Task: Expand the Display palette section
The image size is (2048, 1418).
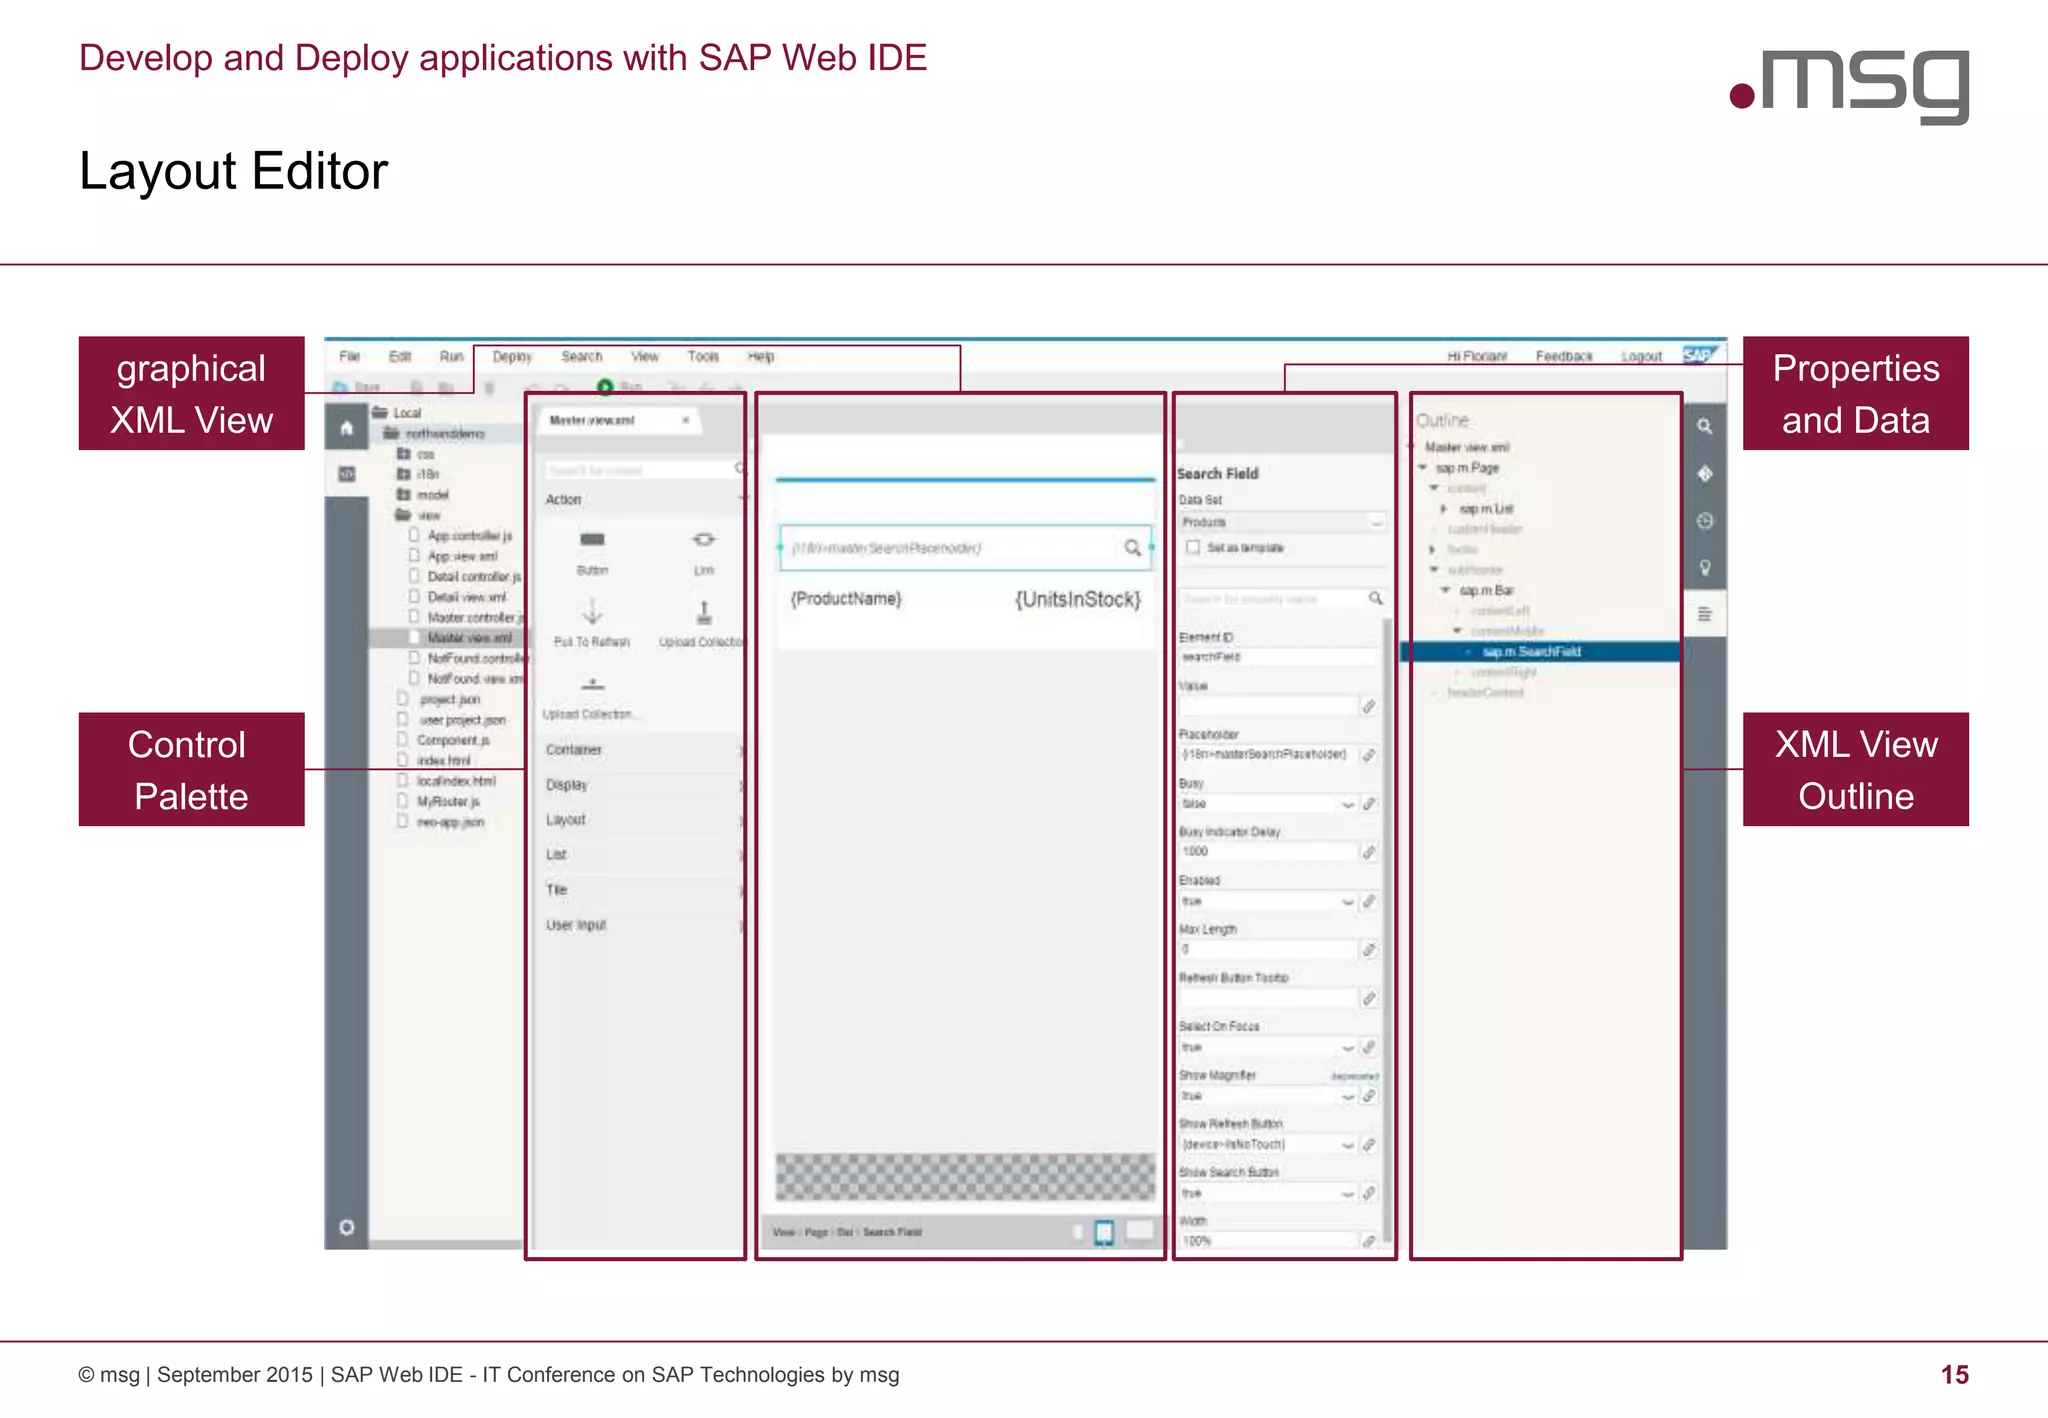Action: pos(641,785)
